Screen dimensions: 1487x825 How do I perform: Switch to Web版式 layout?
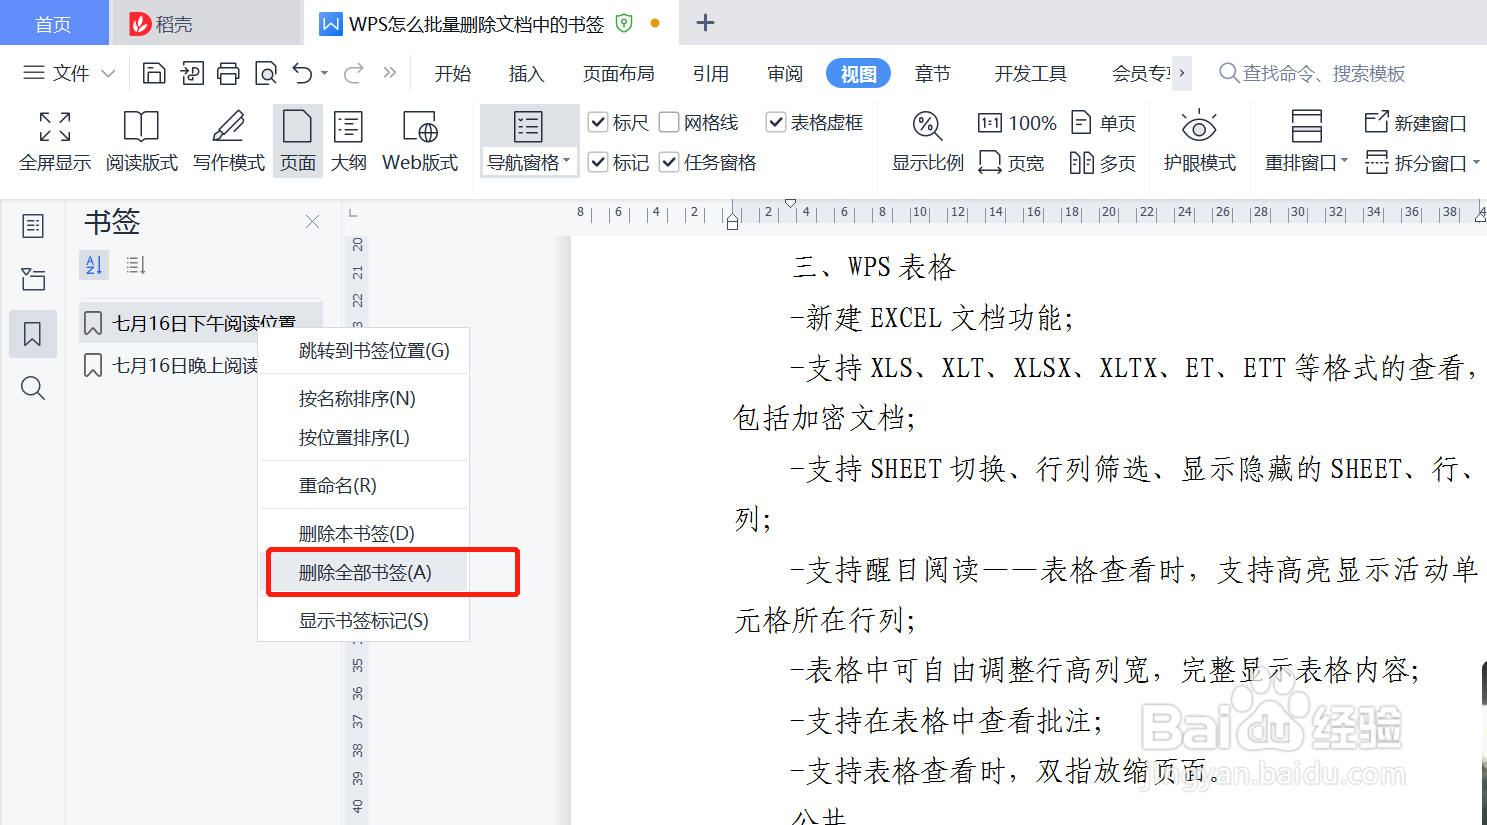[420, 141]
